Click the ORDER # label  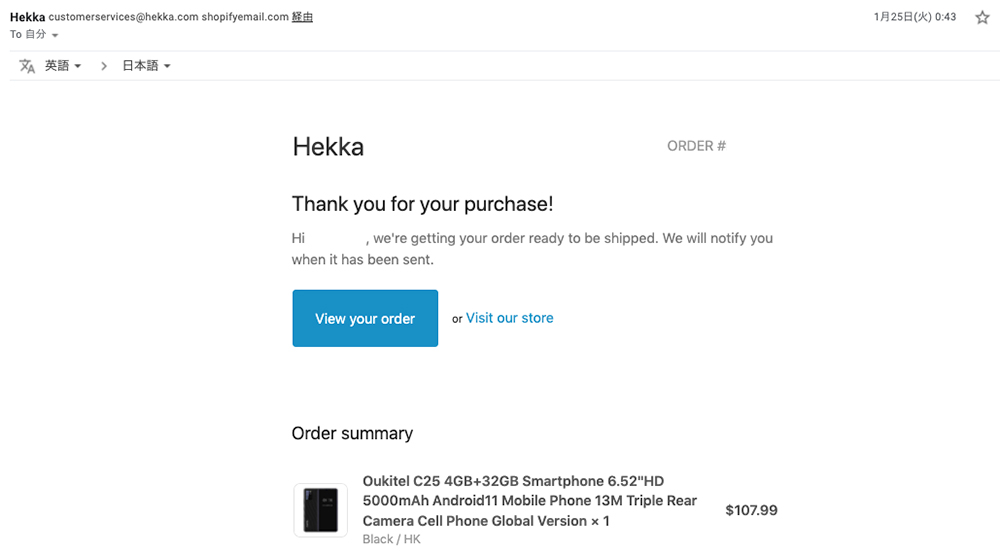coord(696,146)
